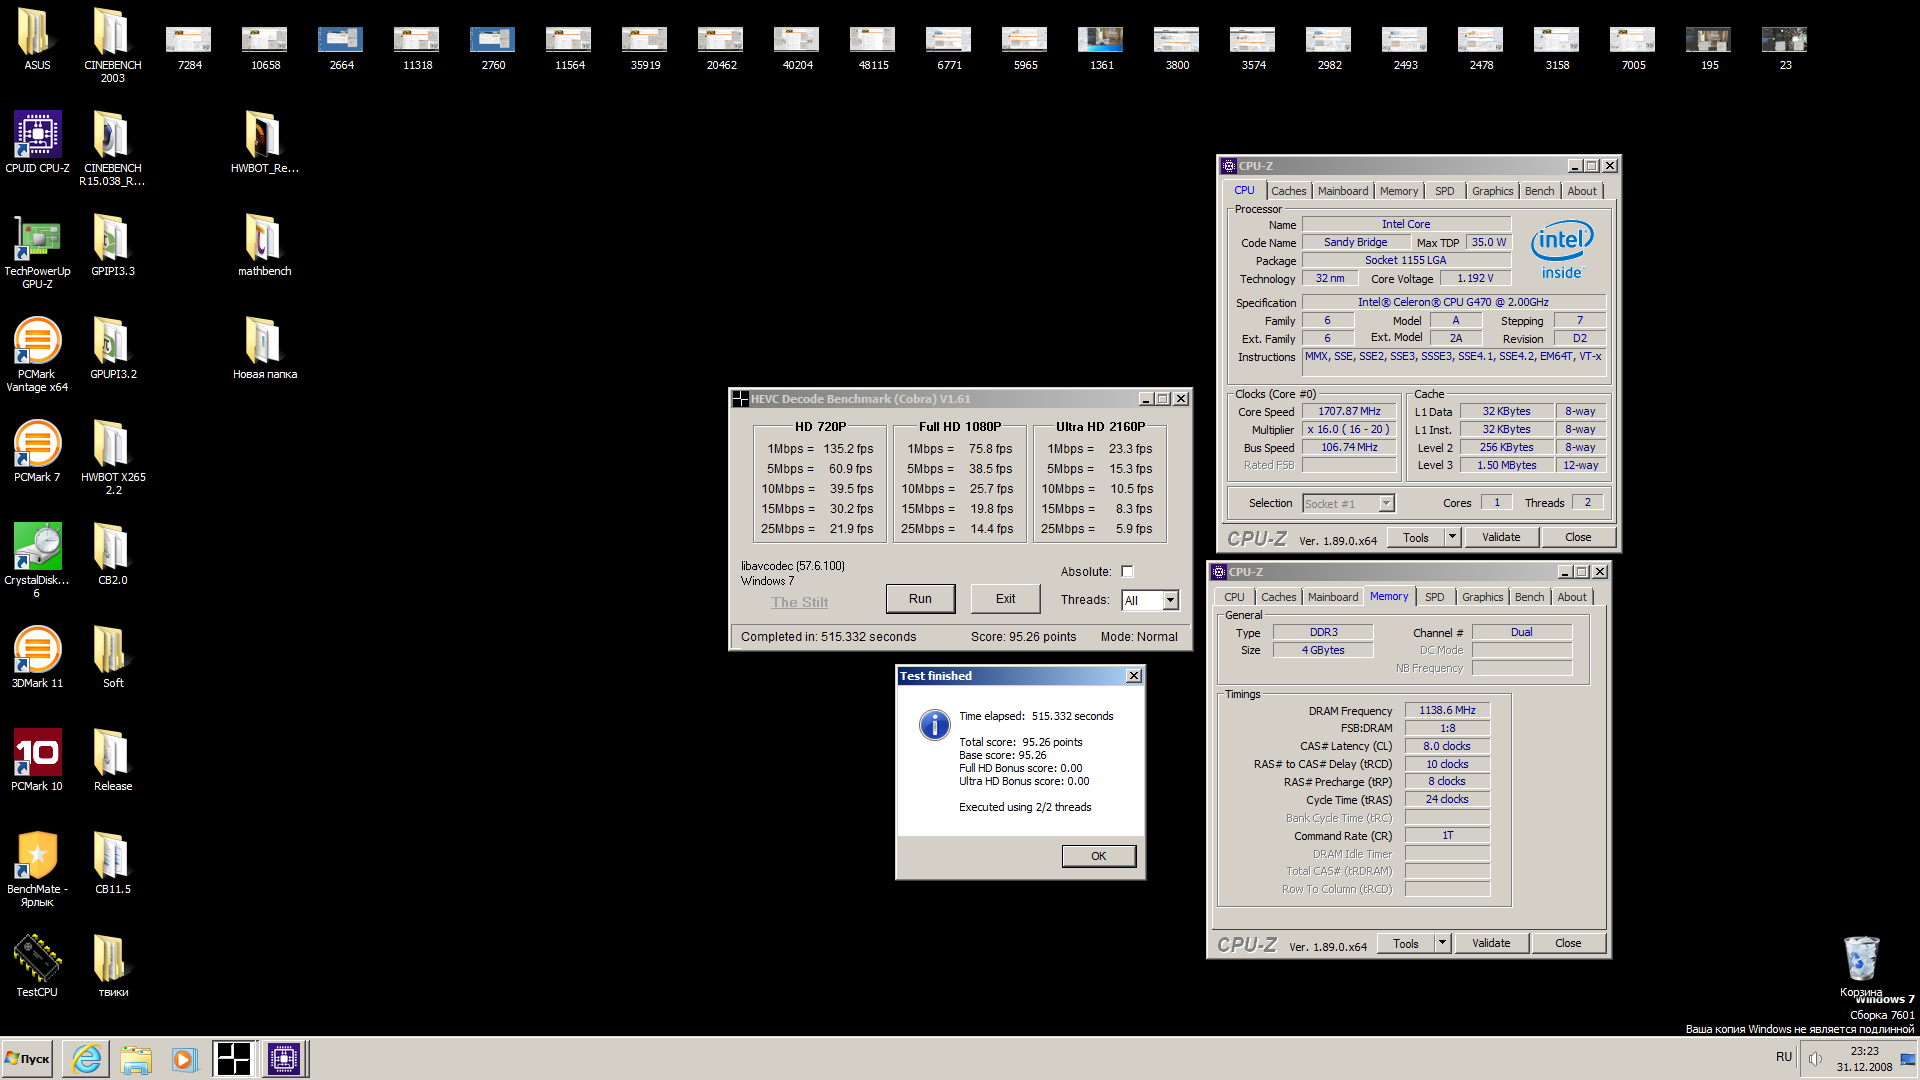This screenshot has width=1920, height=1080.
Task: Click the volume tray icon
Action: 1815,1059
